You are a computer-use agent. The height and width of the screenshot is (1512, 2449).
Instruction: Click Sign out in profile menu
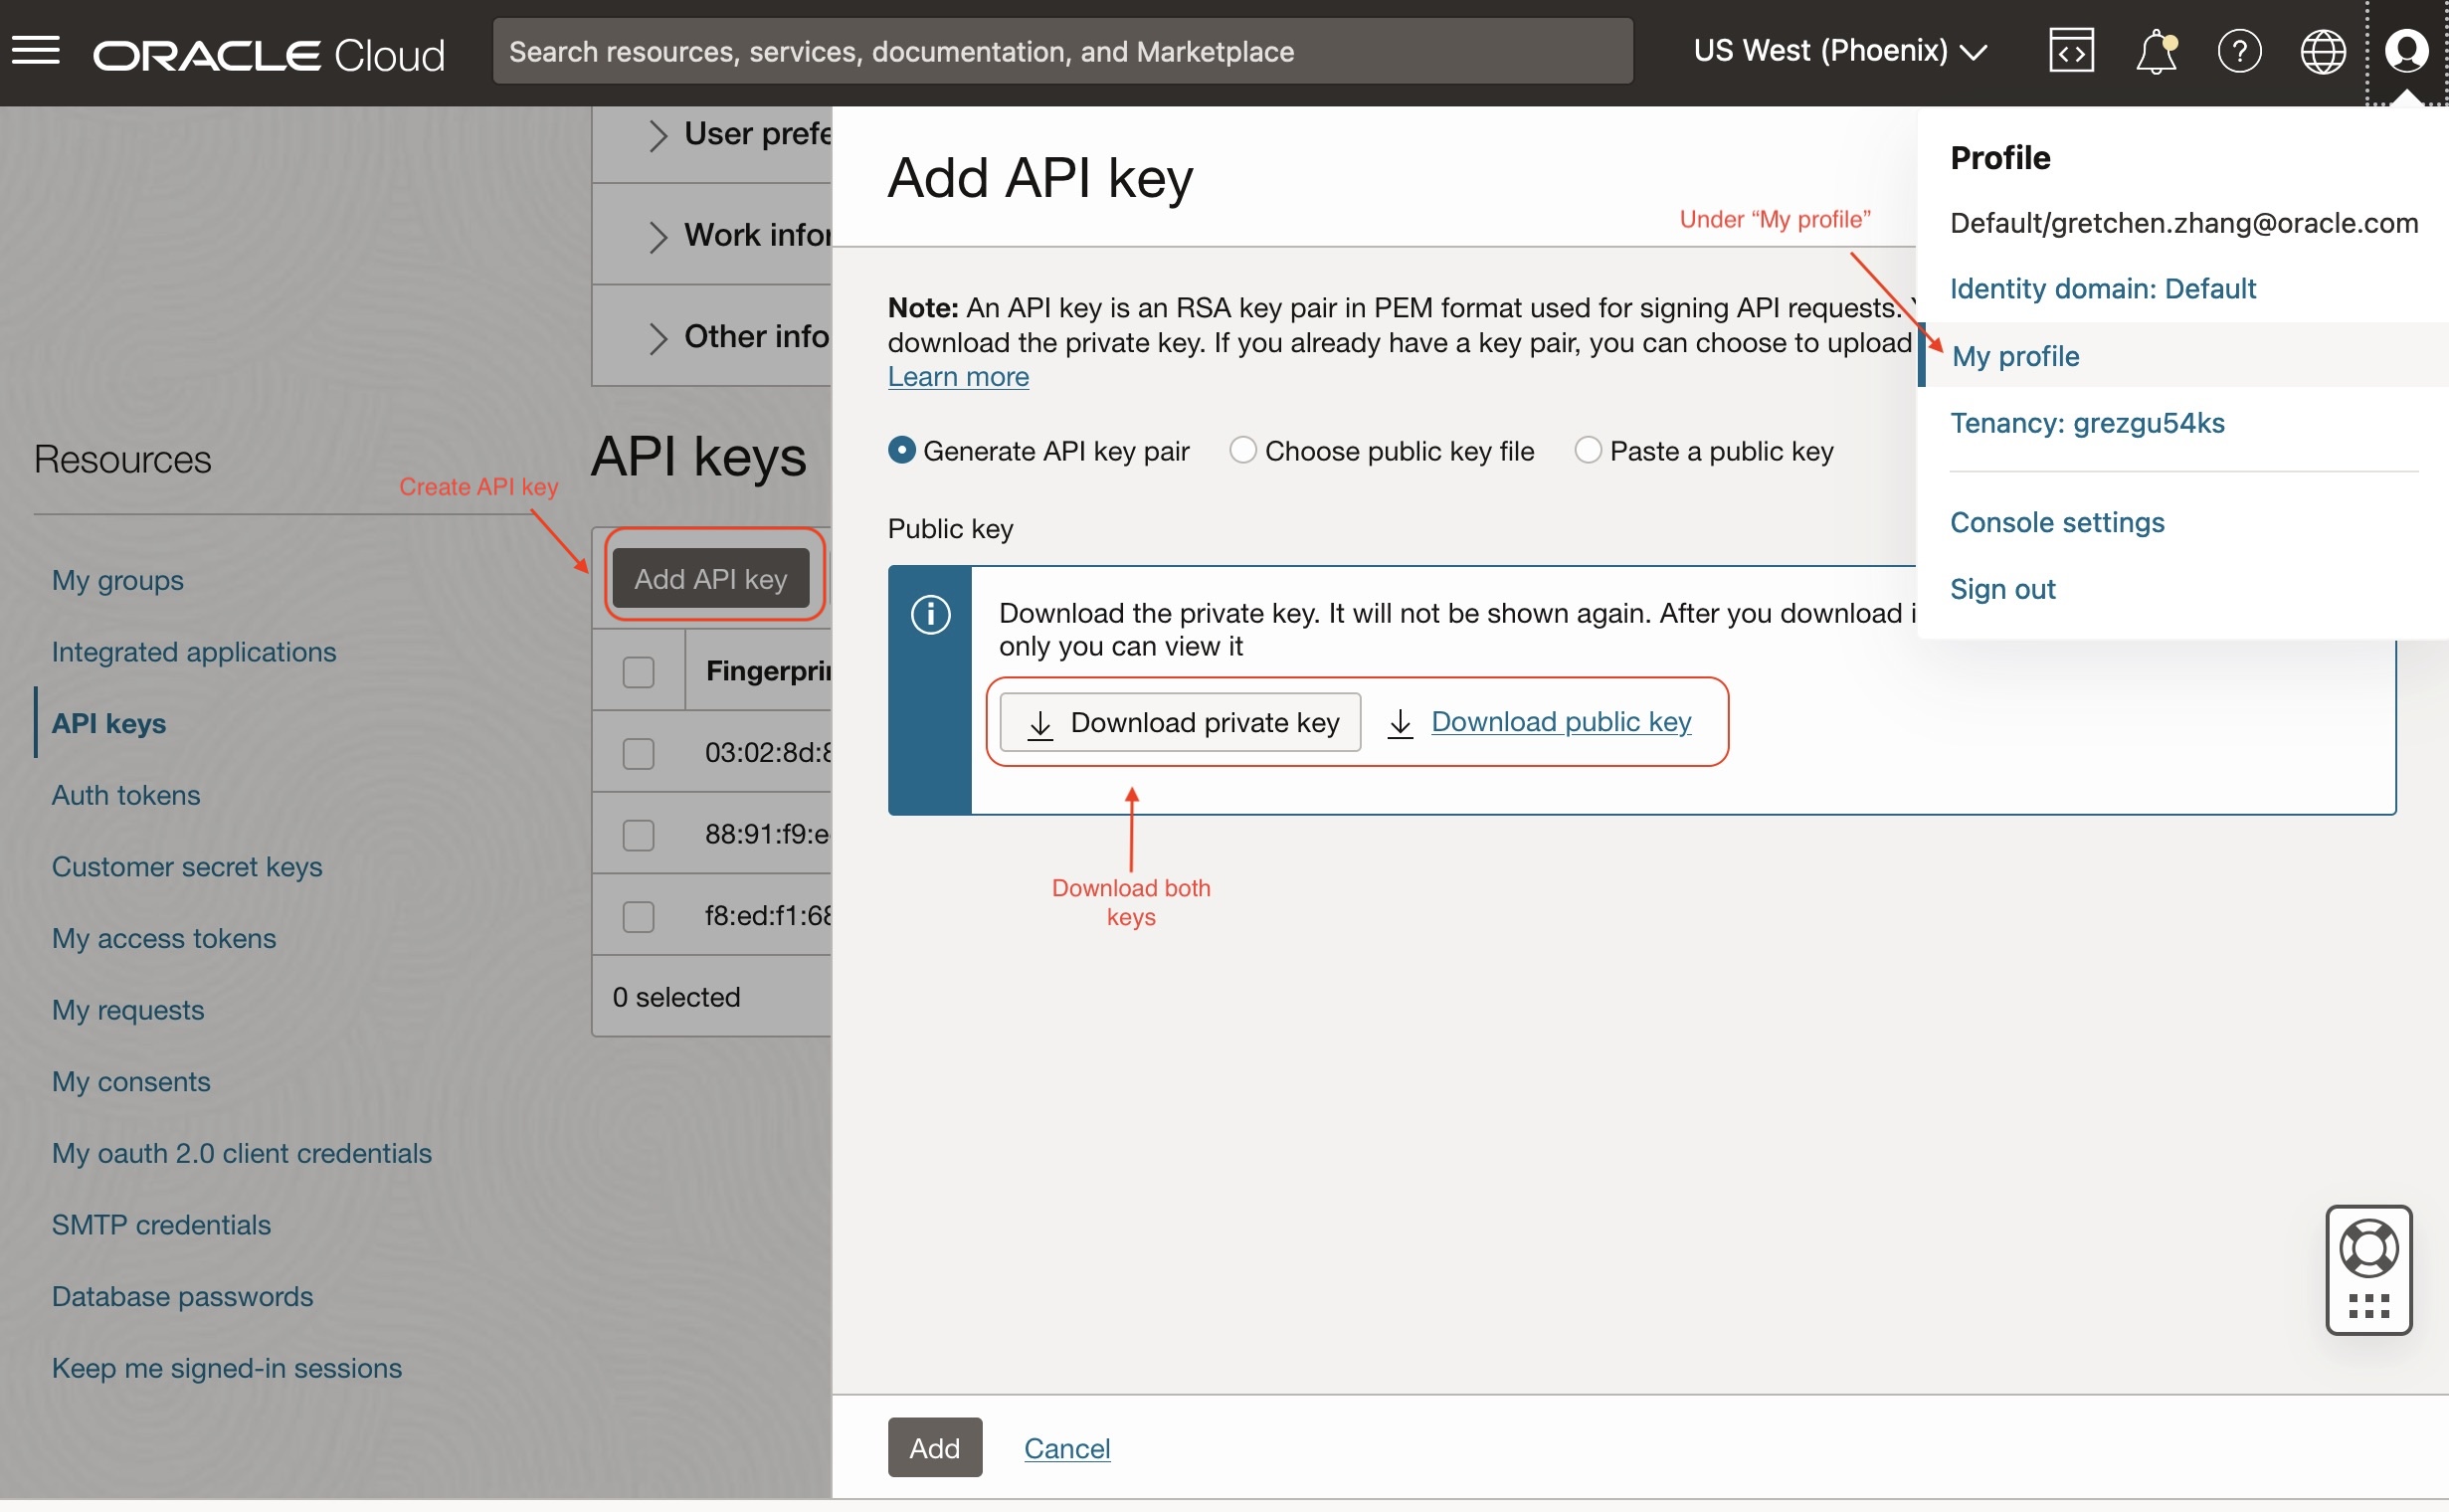coord(2002,589)
